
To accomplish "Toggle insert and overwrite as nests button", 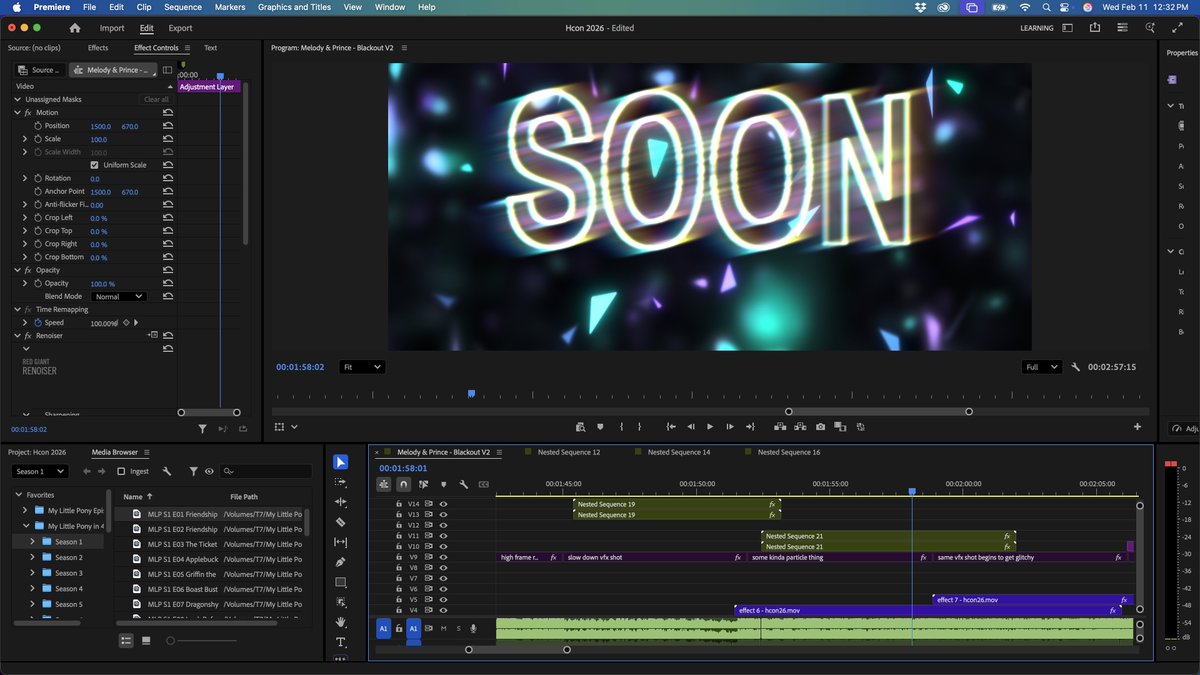I will point(383,484).
